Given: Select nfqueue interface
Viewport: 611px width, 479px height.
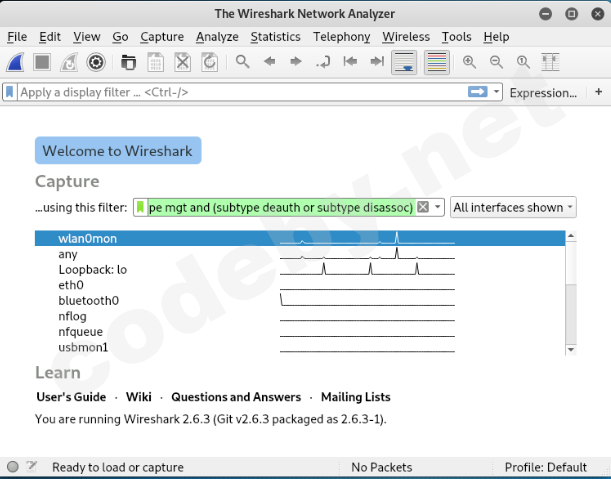Looking at the screenshot, I should (x=300, y=332).
